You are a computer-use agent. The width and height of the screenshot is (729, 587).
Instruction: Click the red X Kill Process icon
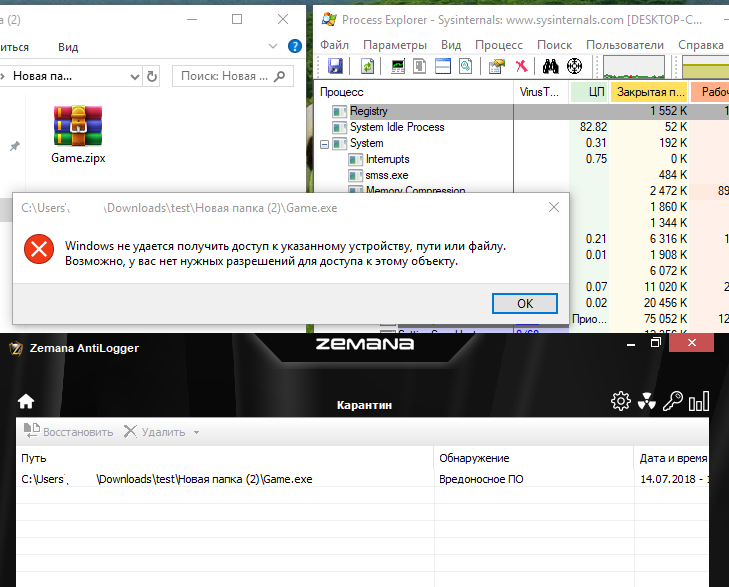522,66
